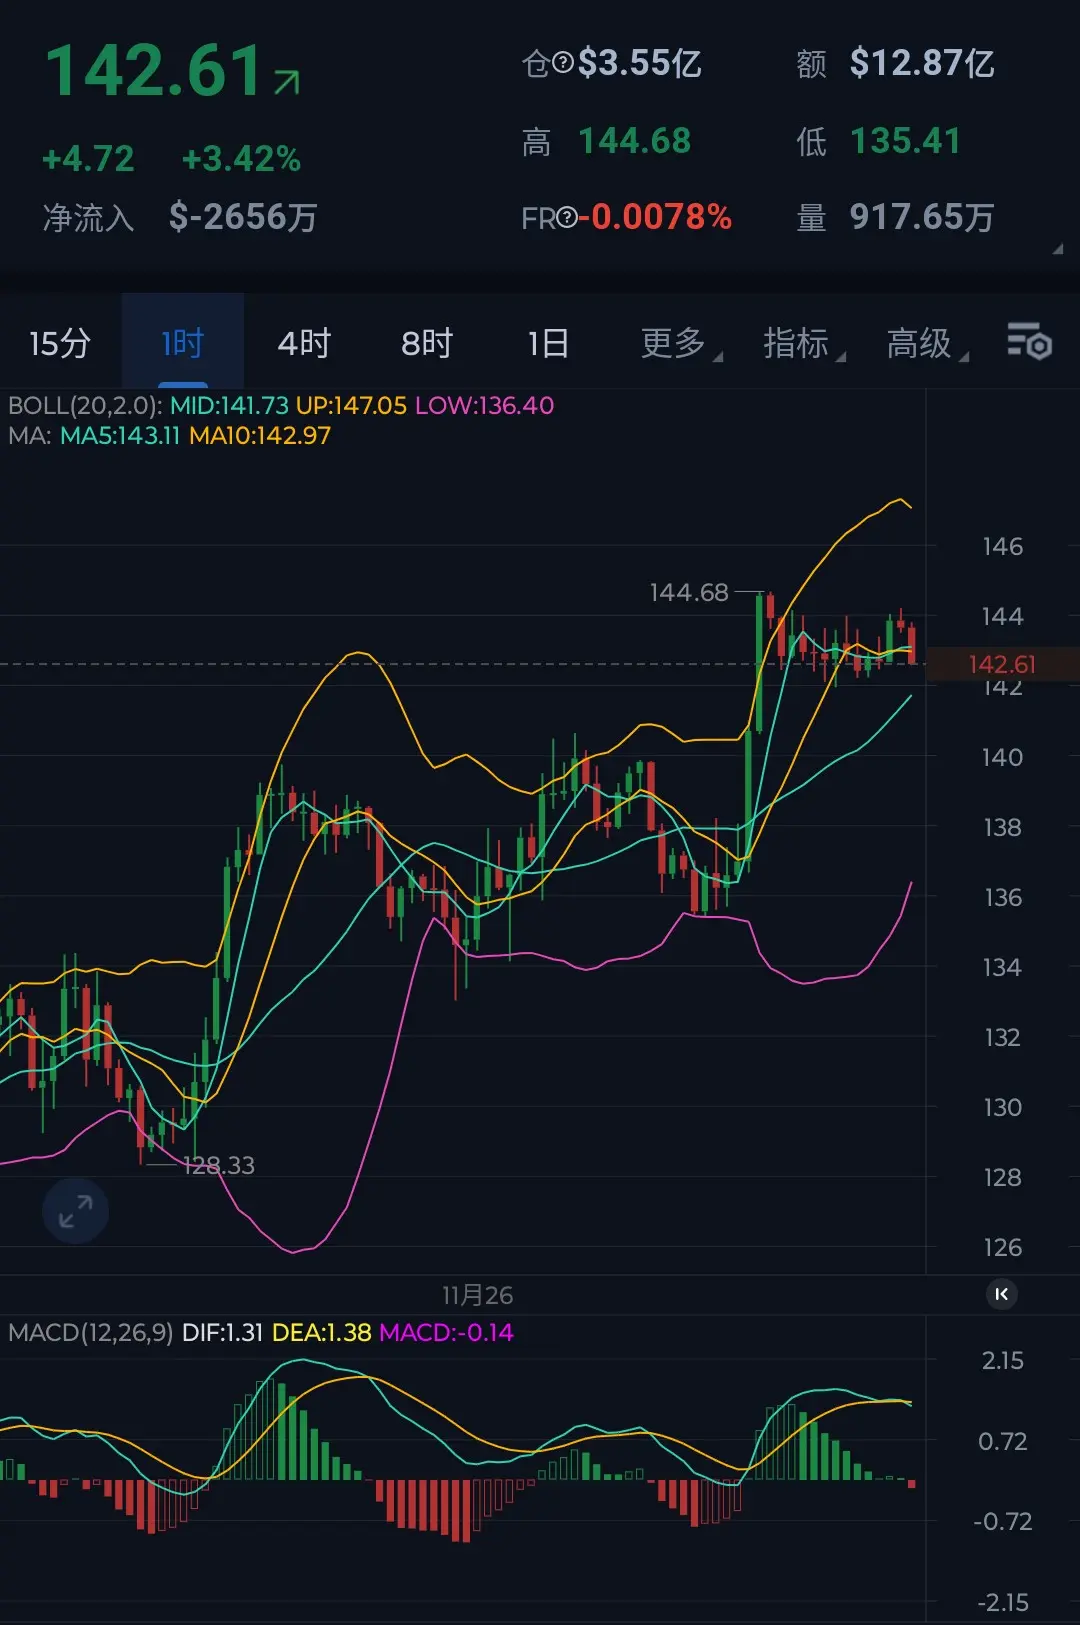The image size is (1080, 1625).
Task: Tap BOLL MID:141.73 value
Action: click(x=229, y=405)
